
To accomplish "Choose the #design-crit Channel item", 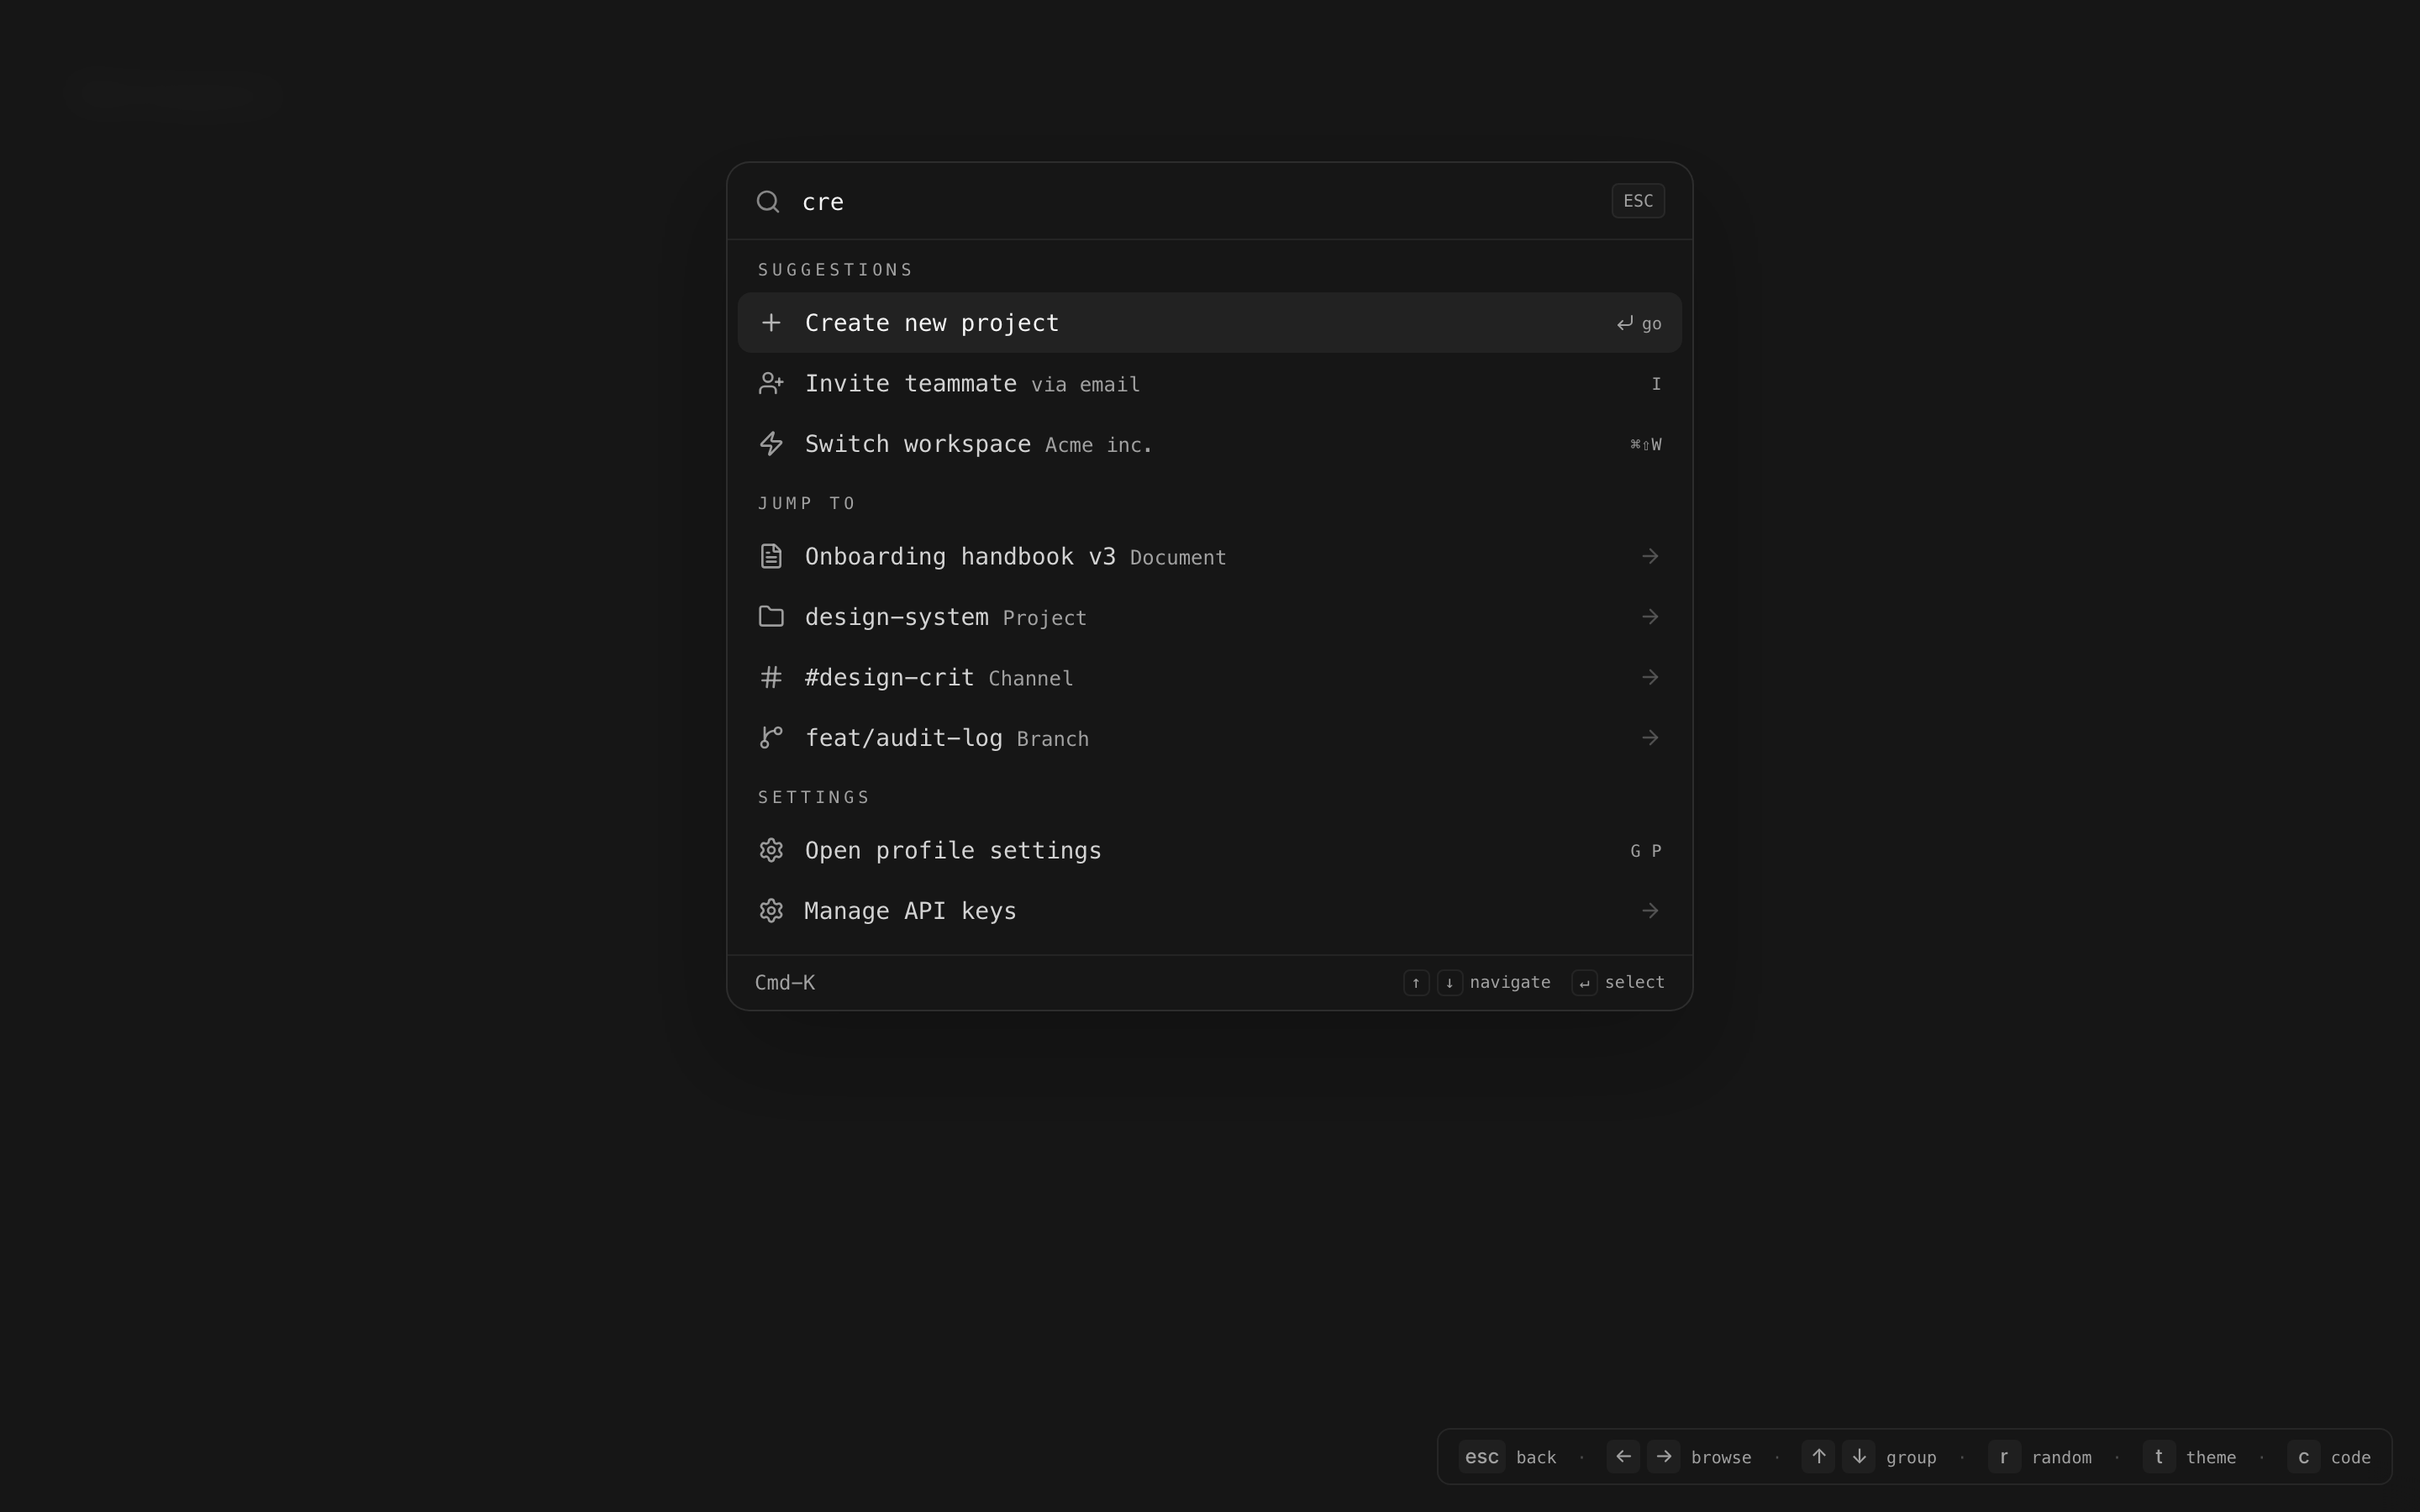I will (x=1210, y=678).
